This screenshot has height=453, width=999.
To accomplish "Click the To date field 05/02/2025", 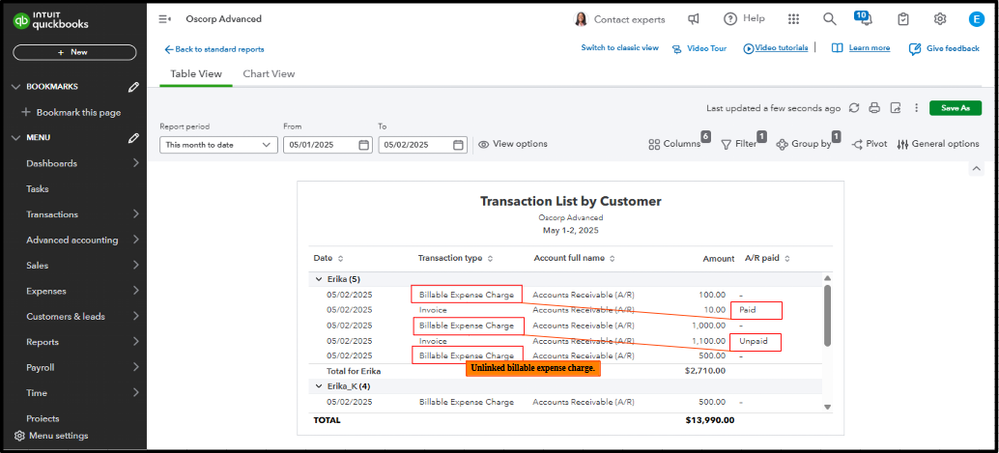I will click(422, 145).
